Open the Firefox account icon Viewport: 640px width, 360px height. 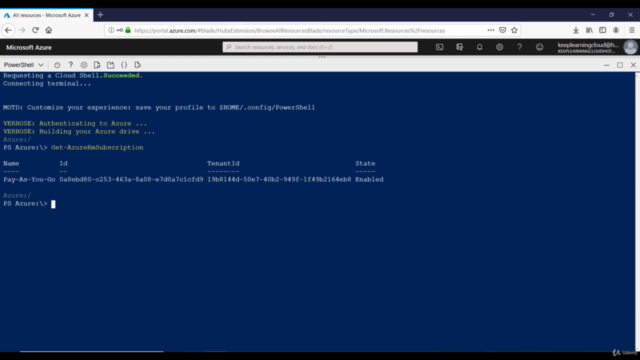coord(616,30)
